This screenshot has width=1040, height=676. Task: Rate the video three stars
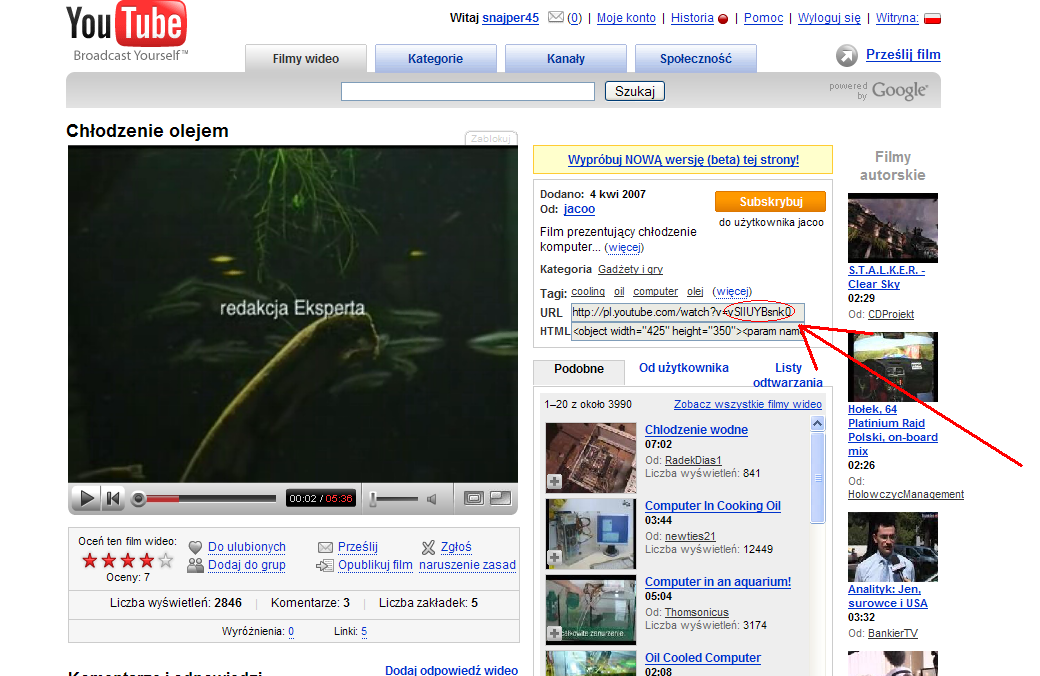(128, 561)
